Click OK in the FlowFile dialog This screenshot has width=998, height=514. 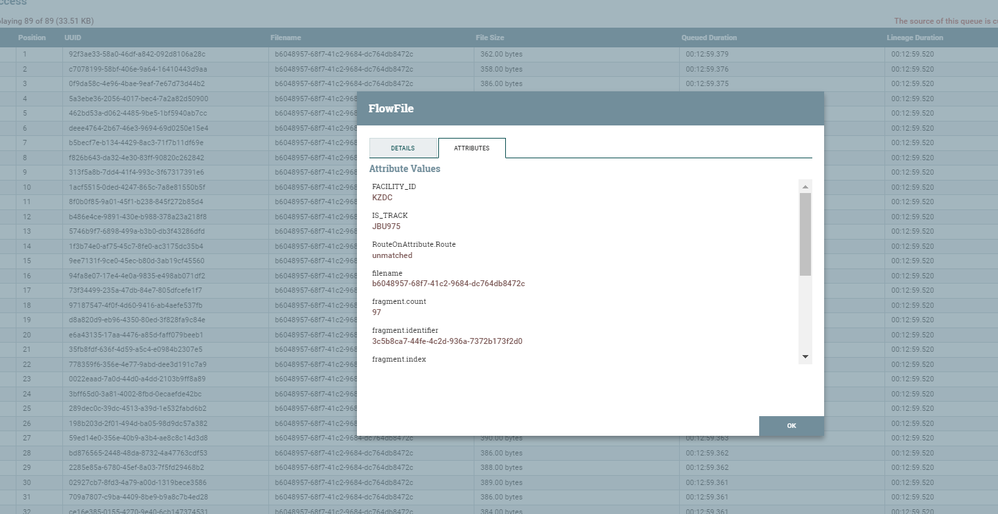pos(791,426)
